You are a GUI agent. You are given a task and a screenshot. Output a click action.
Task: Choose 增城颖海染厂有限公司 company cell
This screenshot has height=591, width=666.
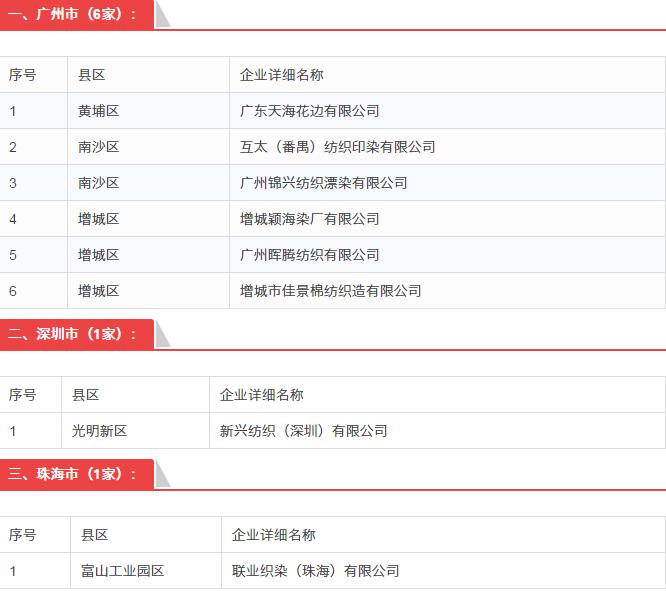[310, 219]
